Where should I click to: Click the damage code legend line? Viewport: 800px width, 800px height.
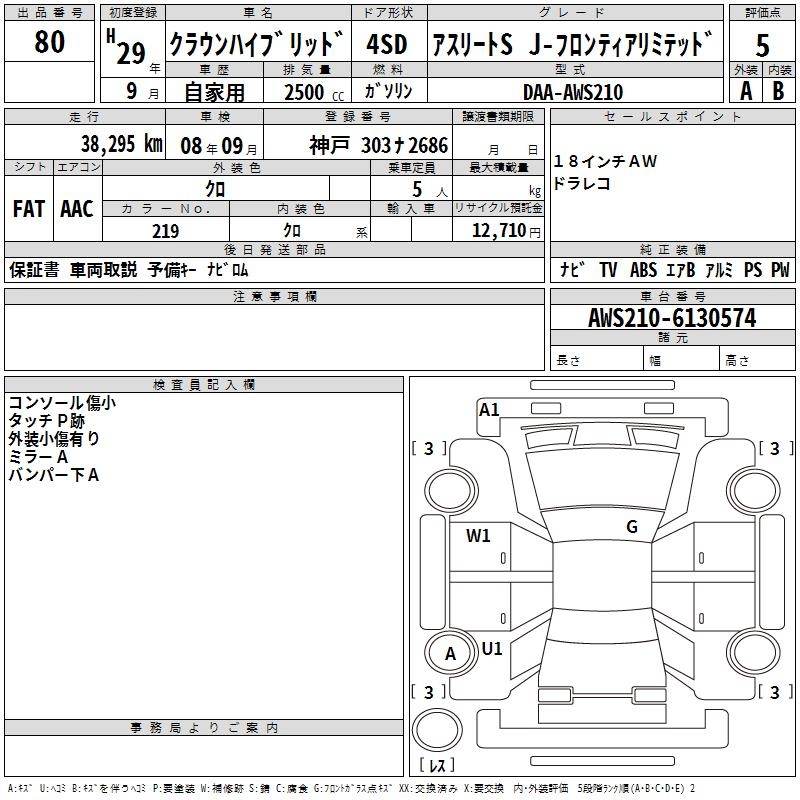(352, 788)
